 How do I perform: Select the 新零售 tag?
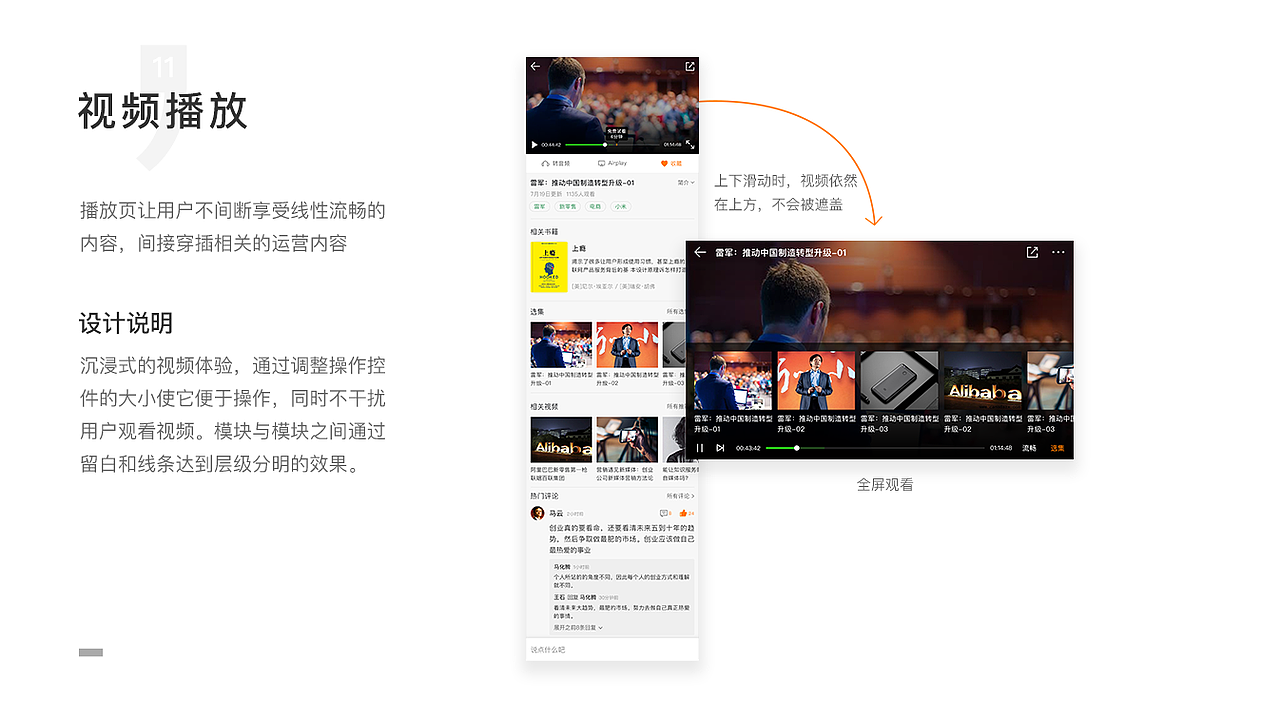point(567,206)
